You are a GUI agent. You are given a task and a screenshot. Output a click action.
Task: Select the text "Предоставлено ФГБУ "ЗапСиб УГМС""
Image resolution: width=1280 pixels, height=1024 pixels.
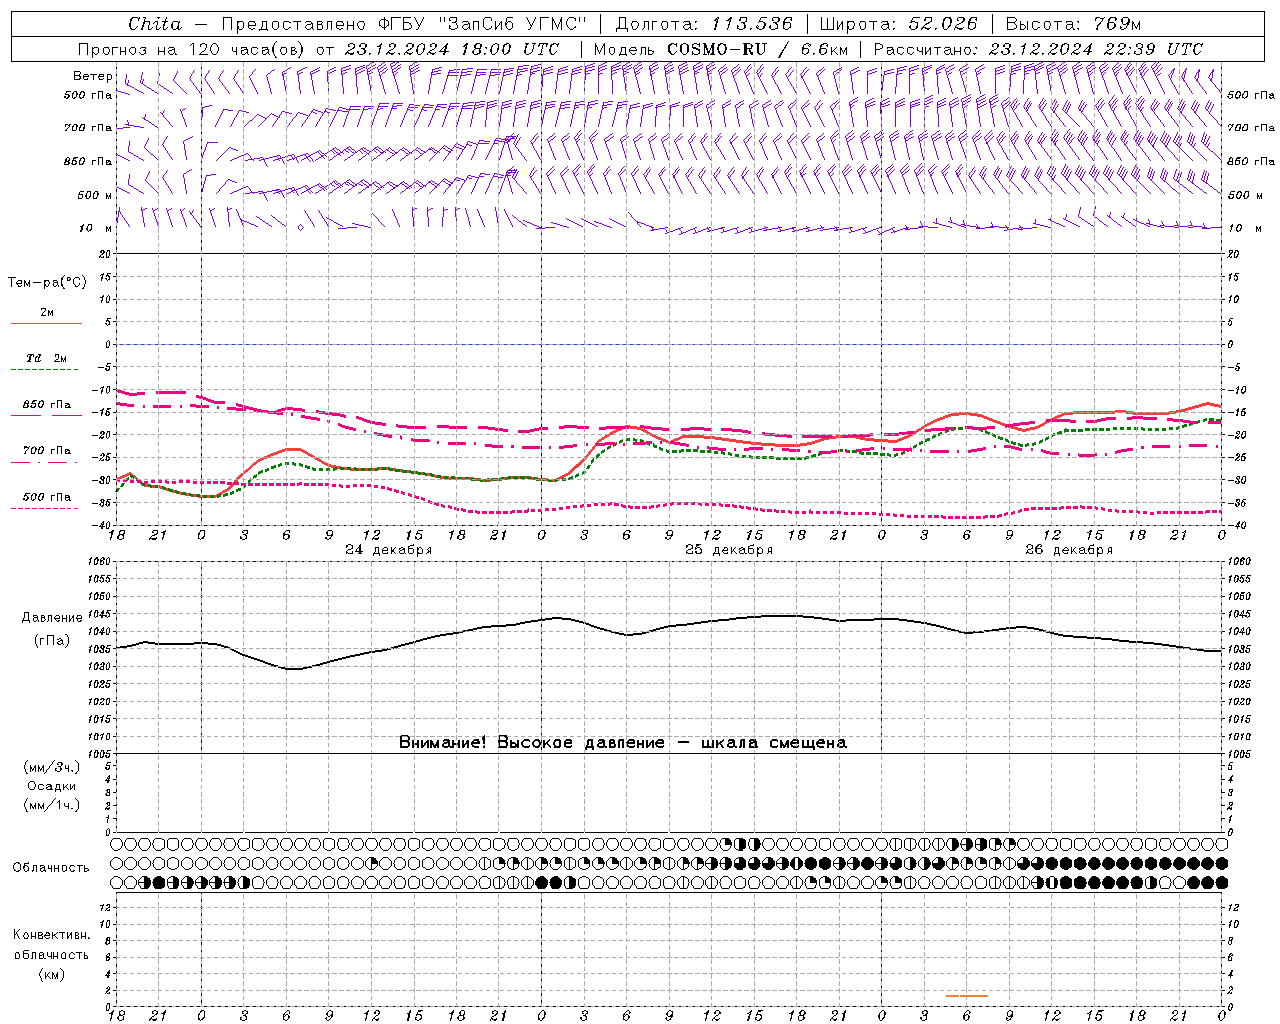[x=403, y=24]
